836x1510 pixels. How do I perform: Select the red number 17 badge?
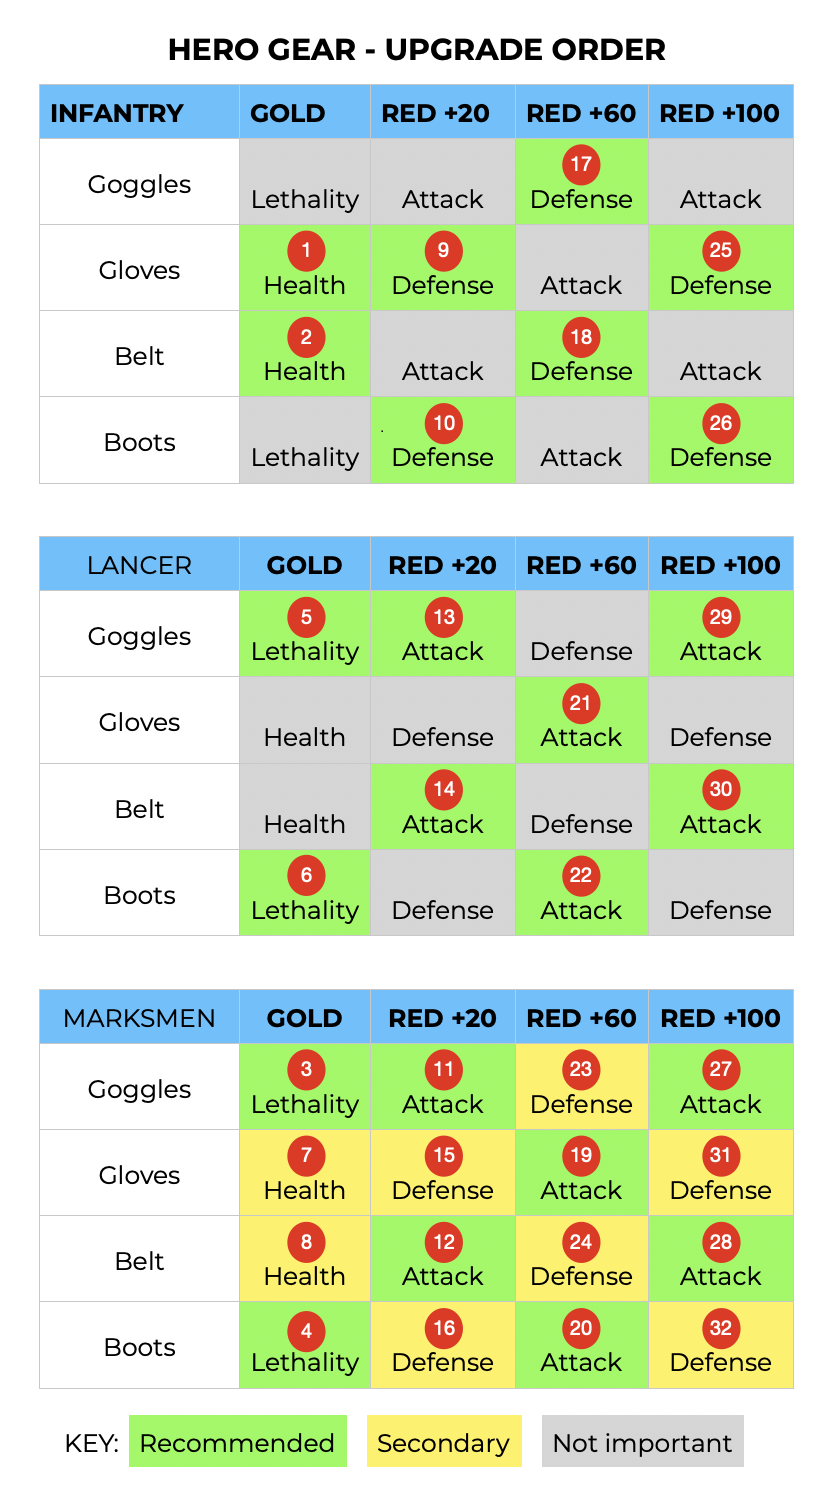pyautogui.click(x=581, y=165)
